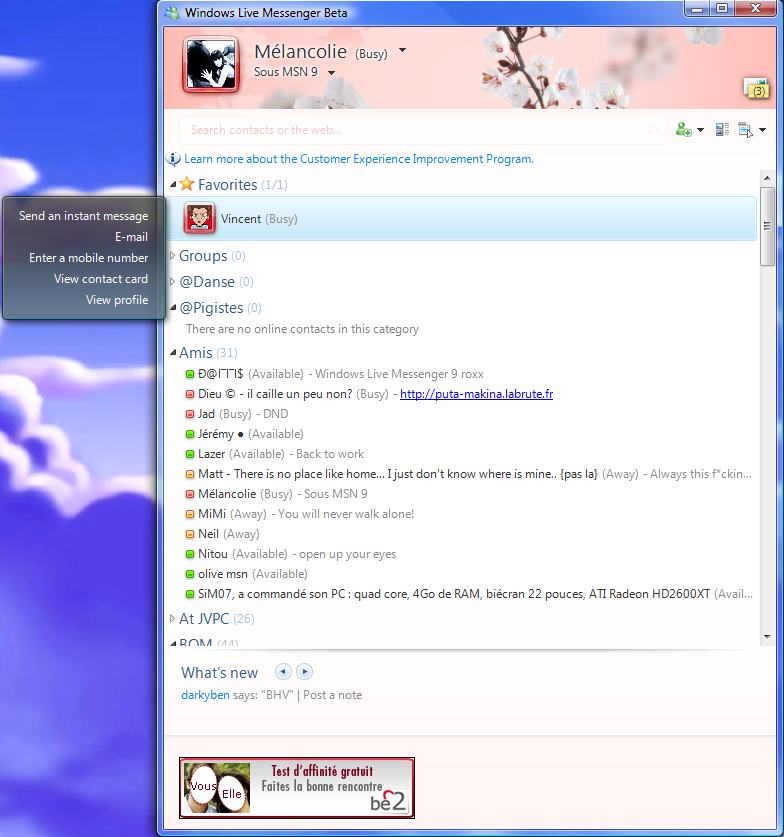Viewport: 784px width, 837px height.
Task: Click the Favorites star icon
Action: pyautogui.click(x=187, y=184)
